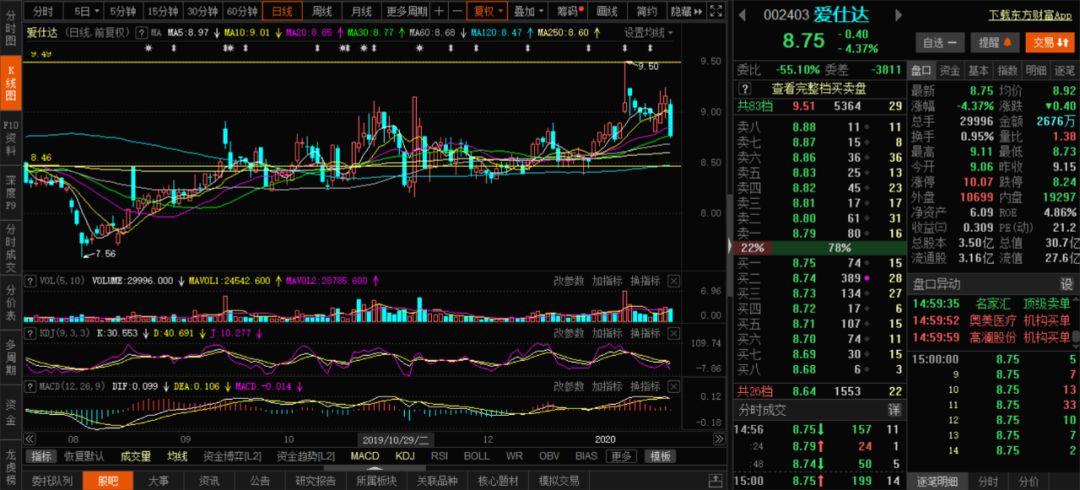
Task: Zoom in chart with the plus icon
Action: (x=439, y=11)
